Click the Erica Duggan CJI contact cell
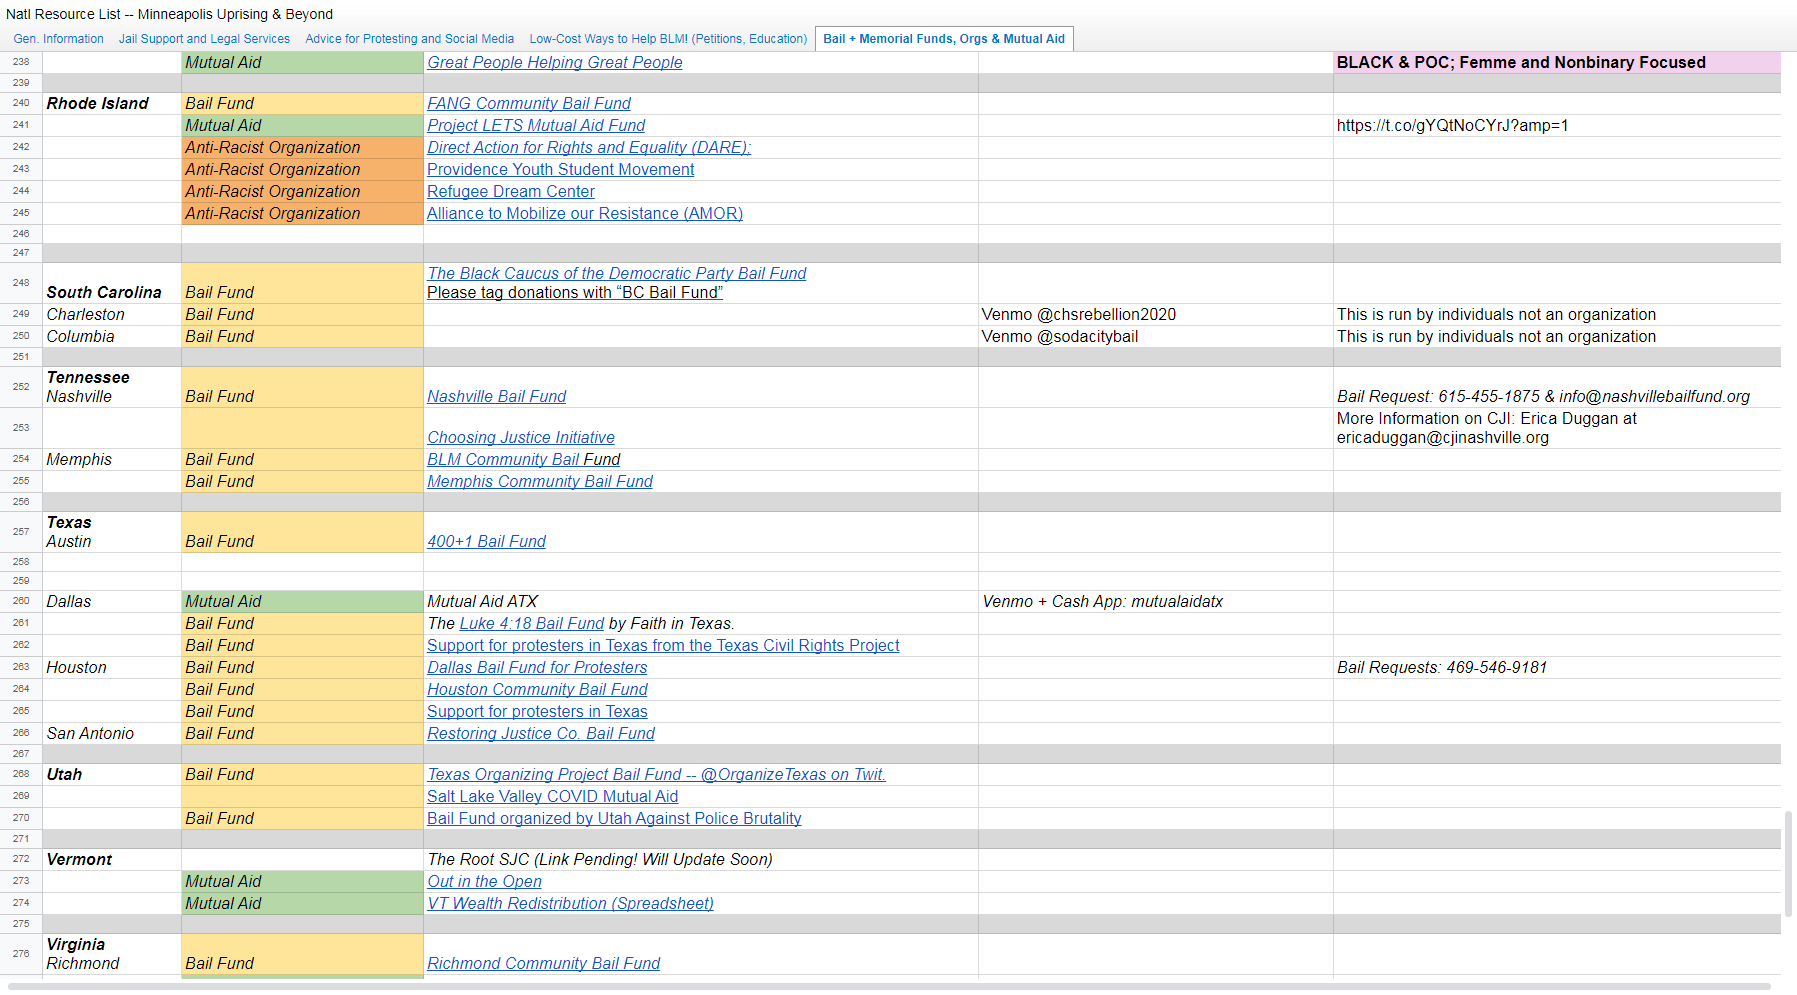Screen dimensions: 1797x995 (x=1557, y=428)
